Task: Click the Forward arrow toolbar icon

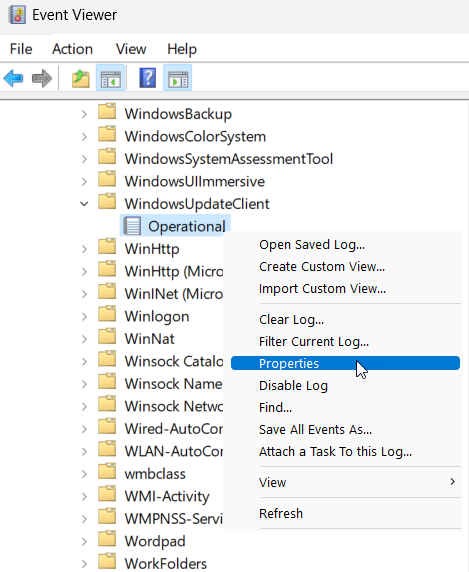Action: tap(42, 78)
